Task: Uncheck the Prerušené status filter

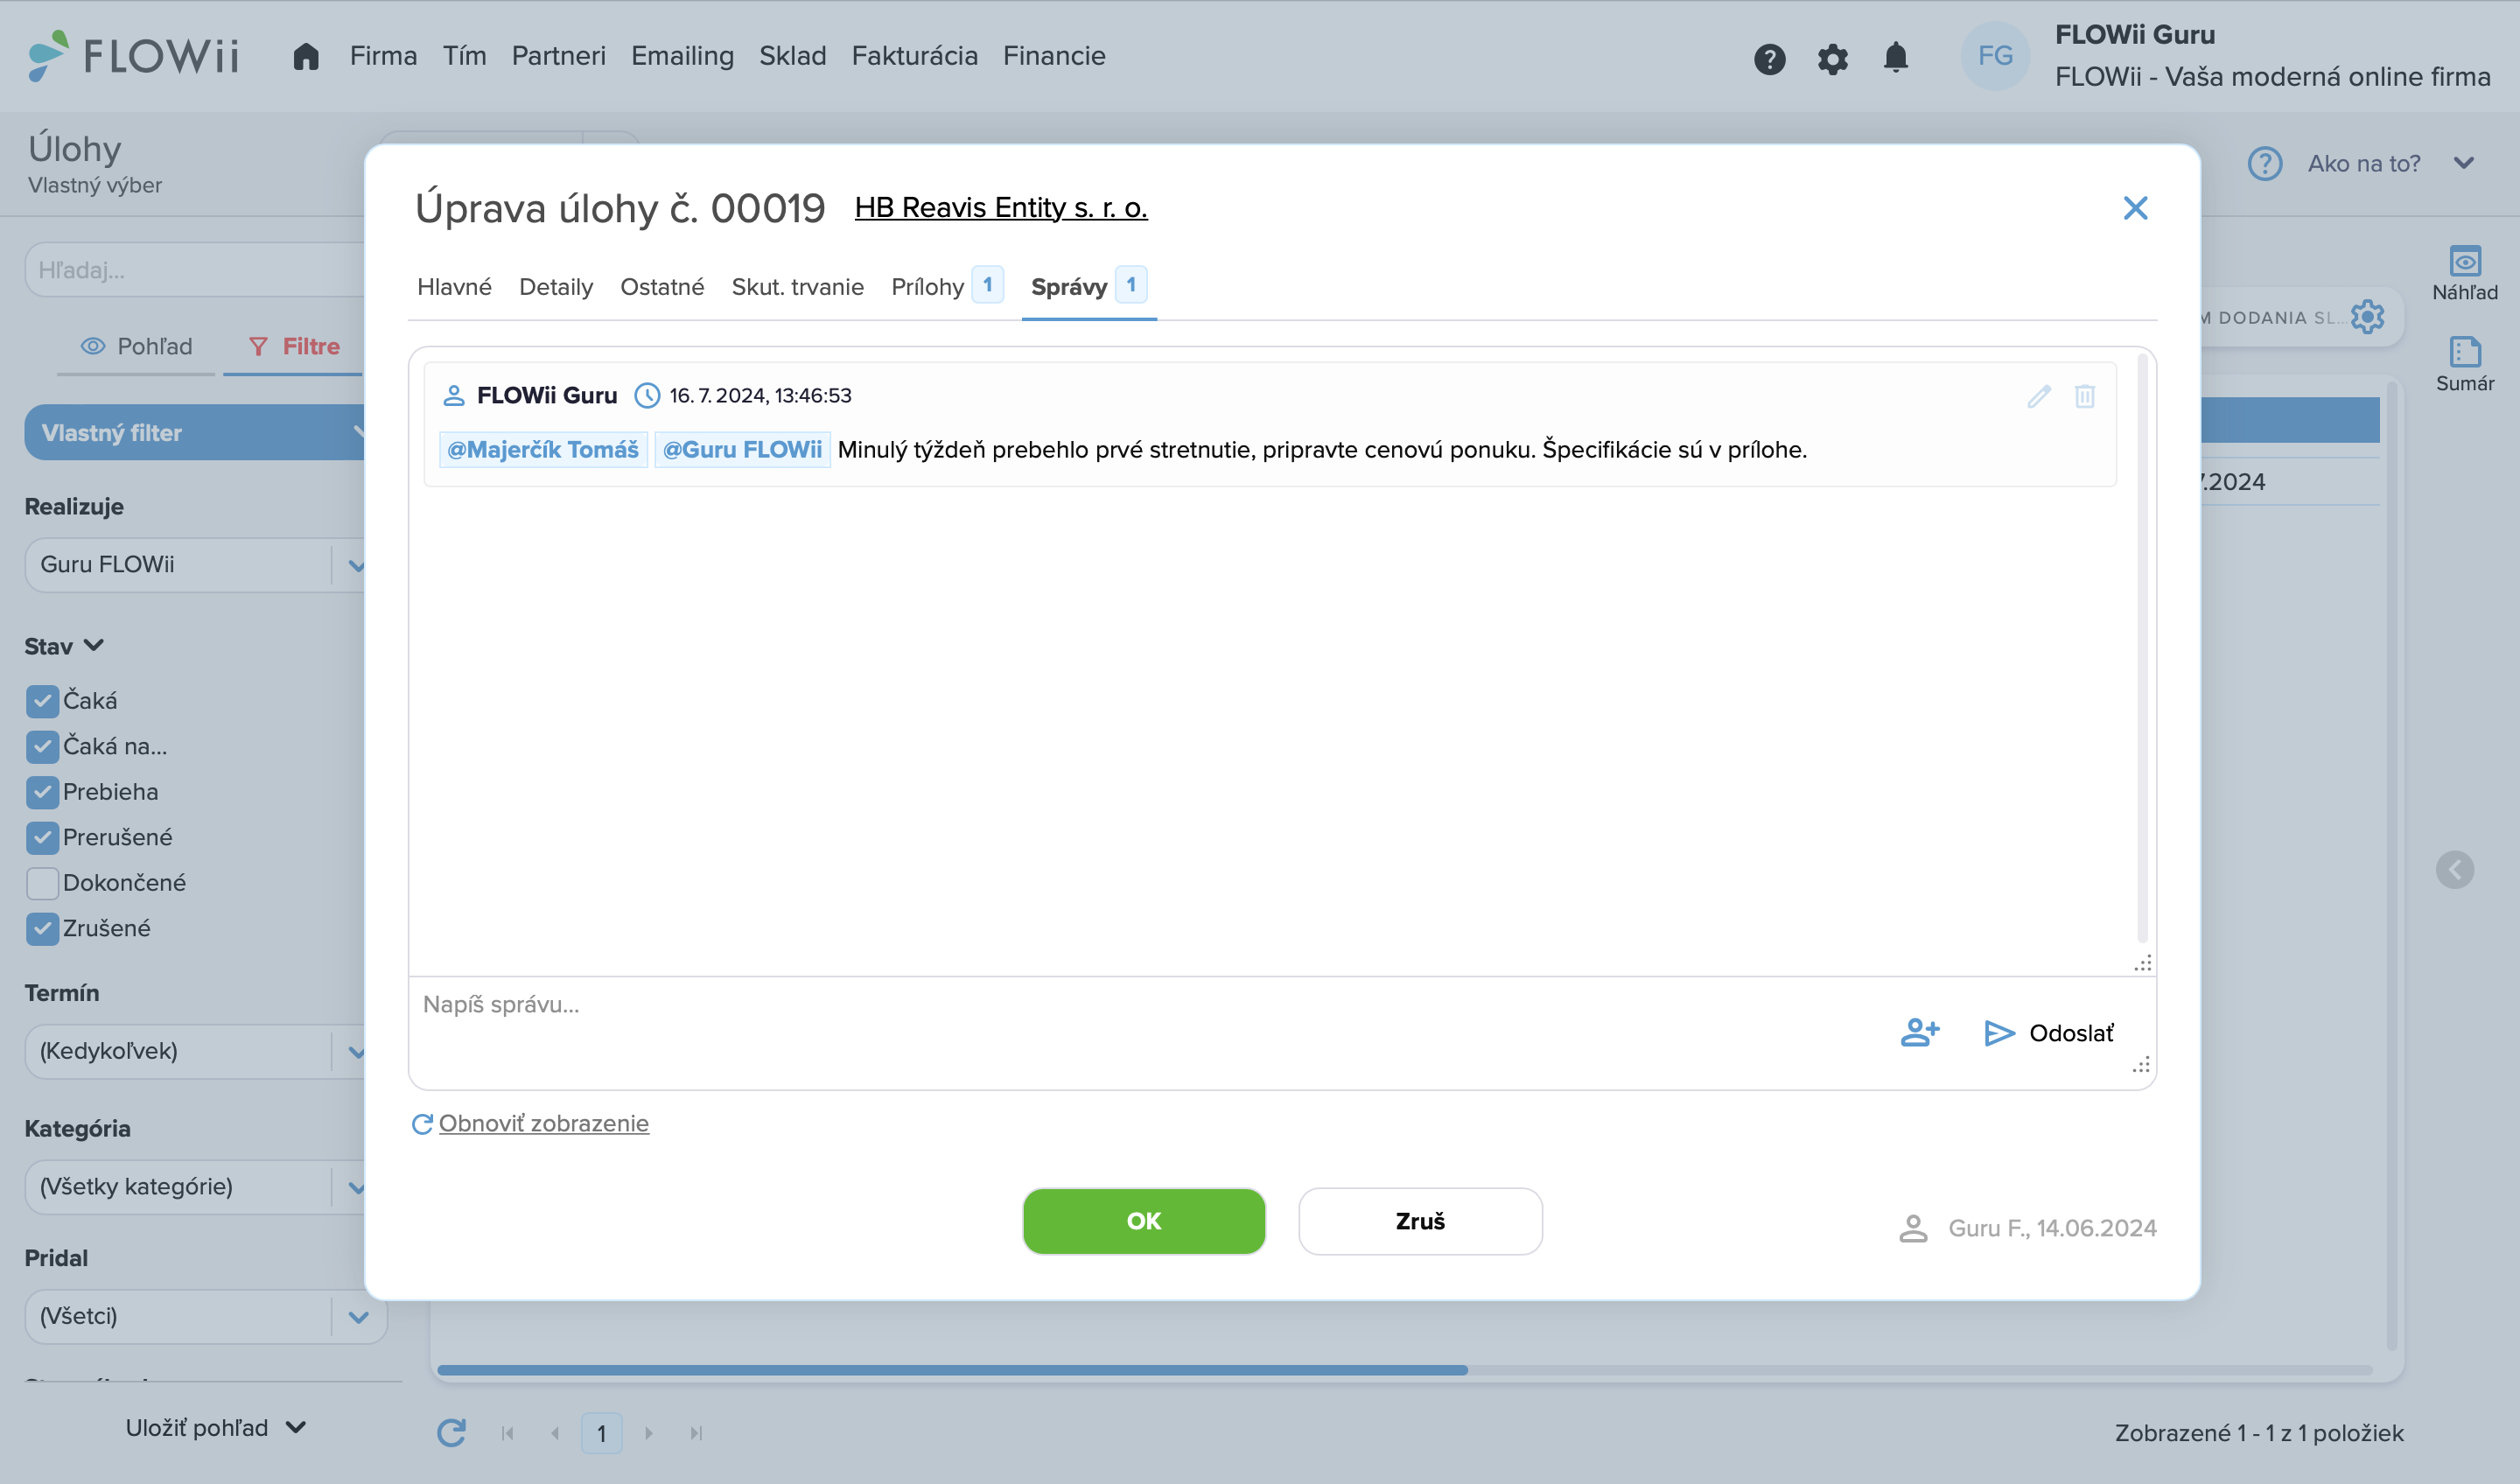Action: (x=42, y=837)
